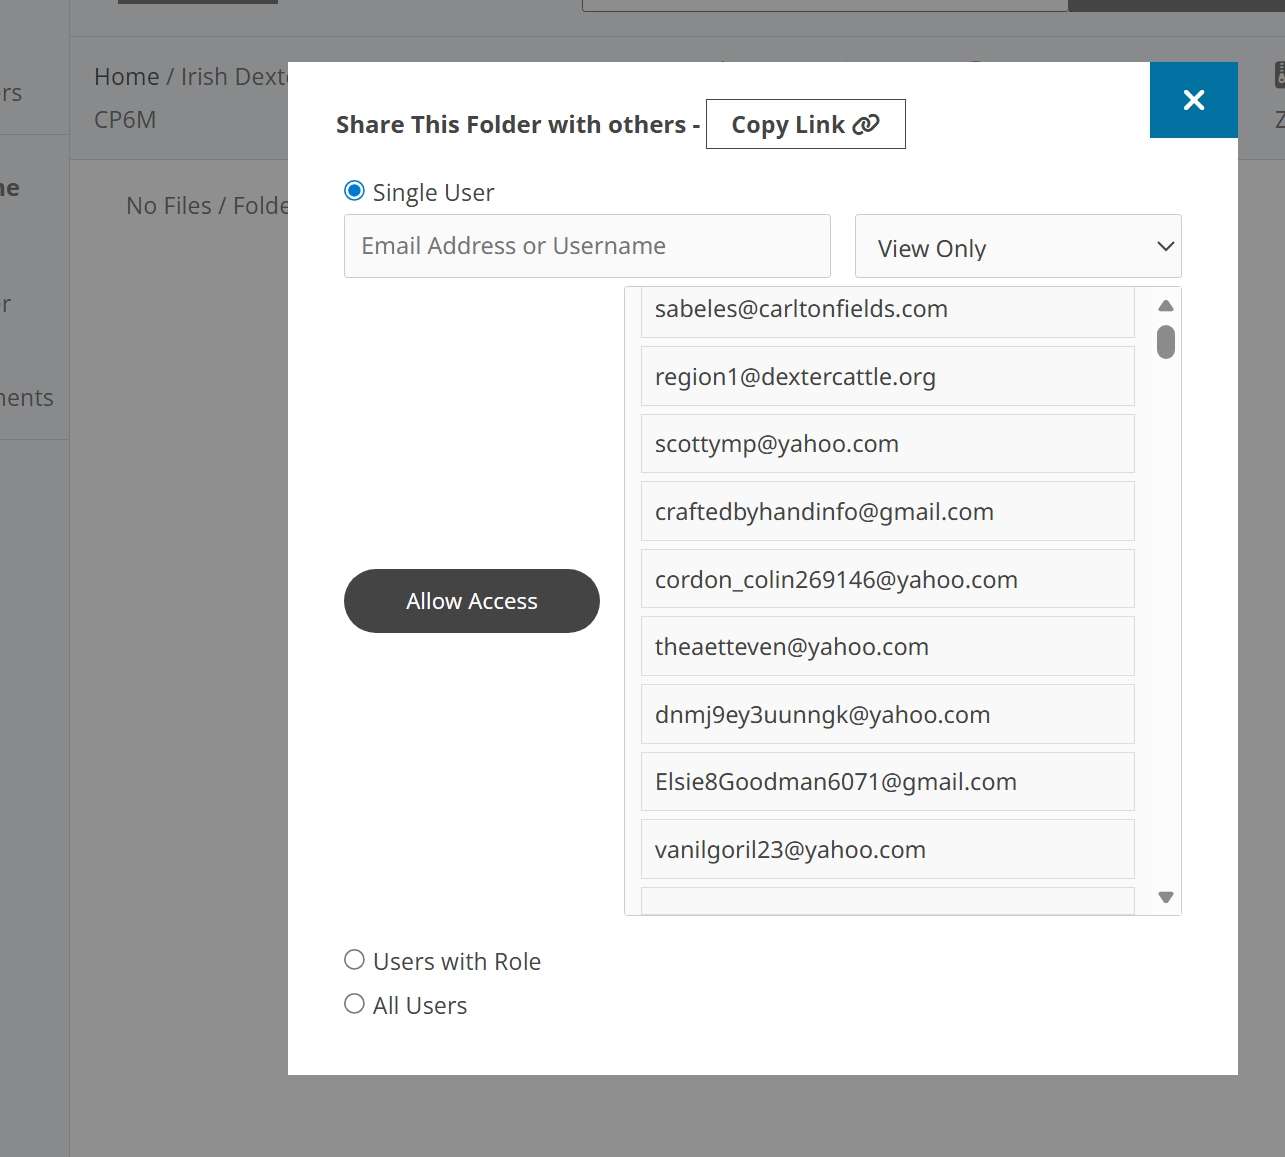Choose scottymp@yahoo.com in the user list
This screenshot has width=1285, height=1157.
point(887,444)
